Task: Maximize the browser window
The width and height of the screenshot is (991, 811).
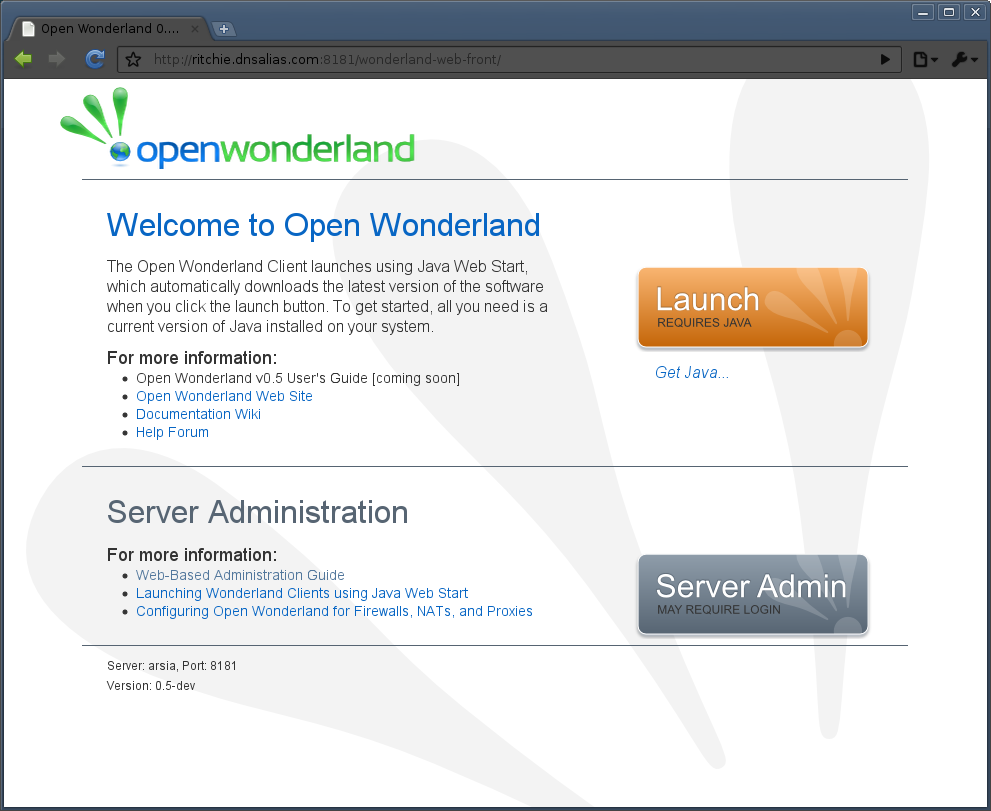Action: tap(949, 12)
